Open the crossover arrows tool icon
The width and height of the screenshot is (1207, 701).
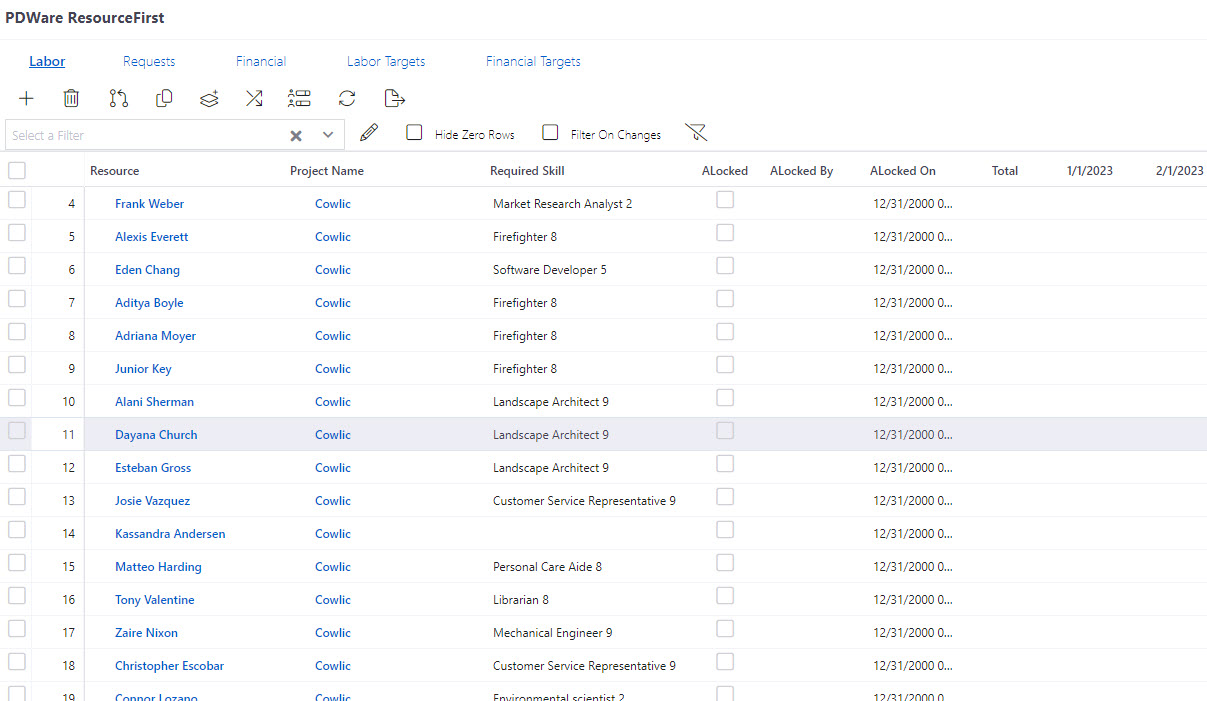coord(254,98)
